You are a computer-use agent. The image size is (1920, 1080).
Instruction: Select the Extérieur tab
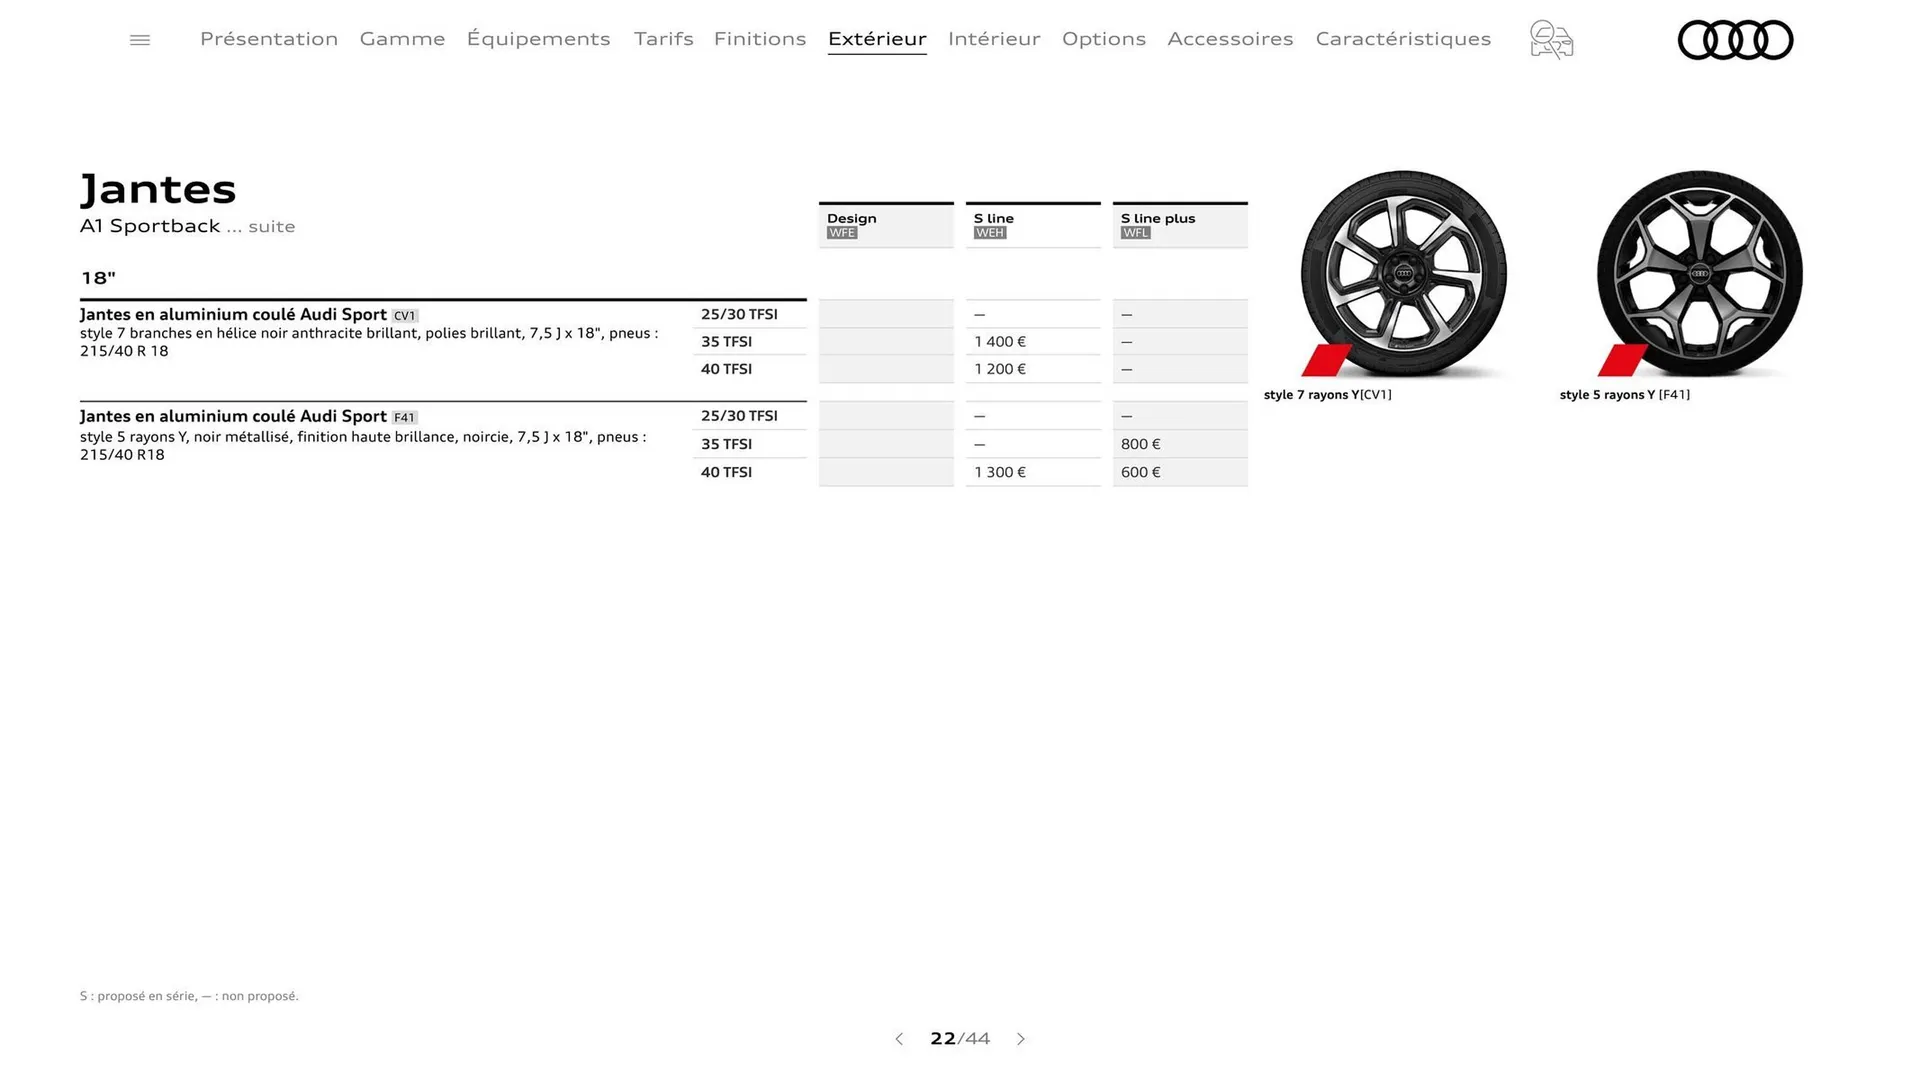click(877, 39)
